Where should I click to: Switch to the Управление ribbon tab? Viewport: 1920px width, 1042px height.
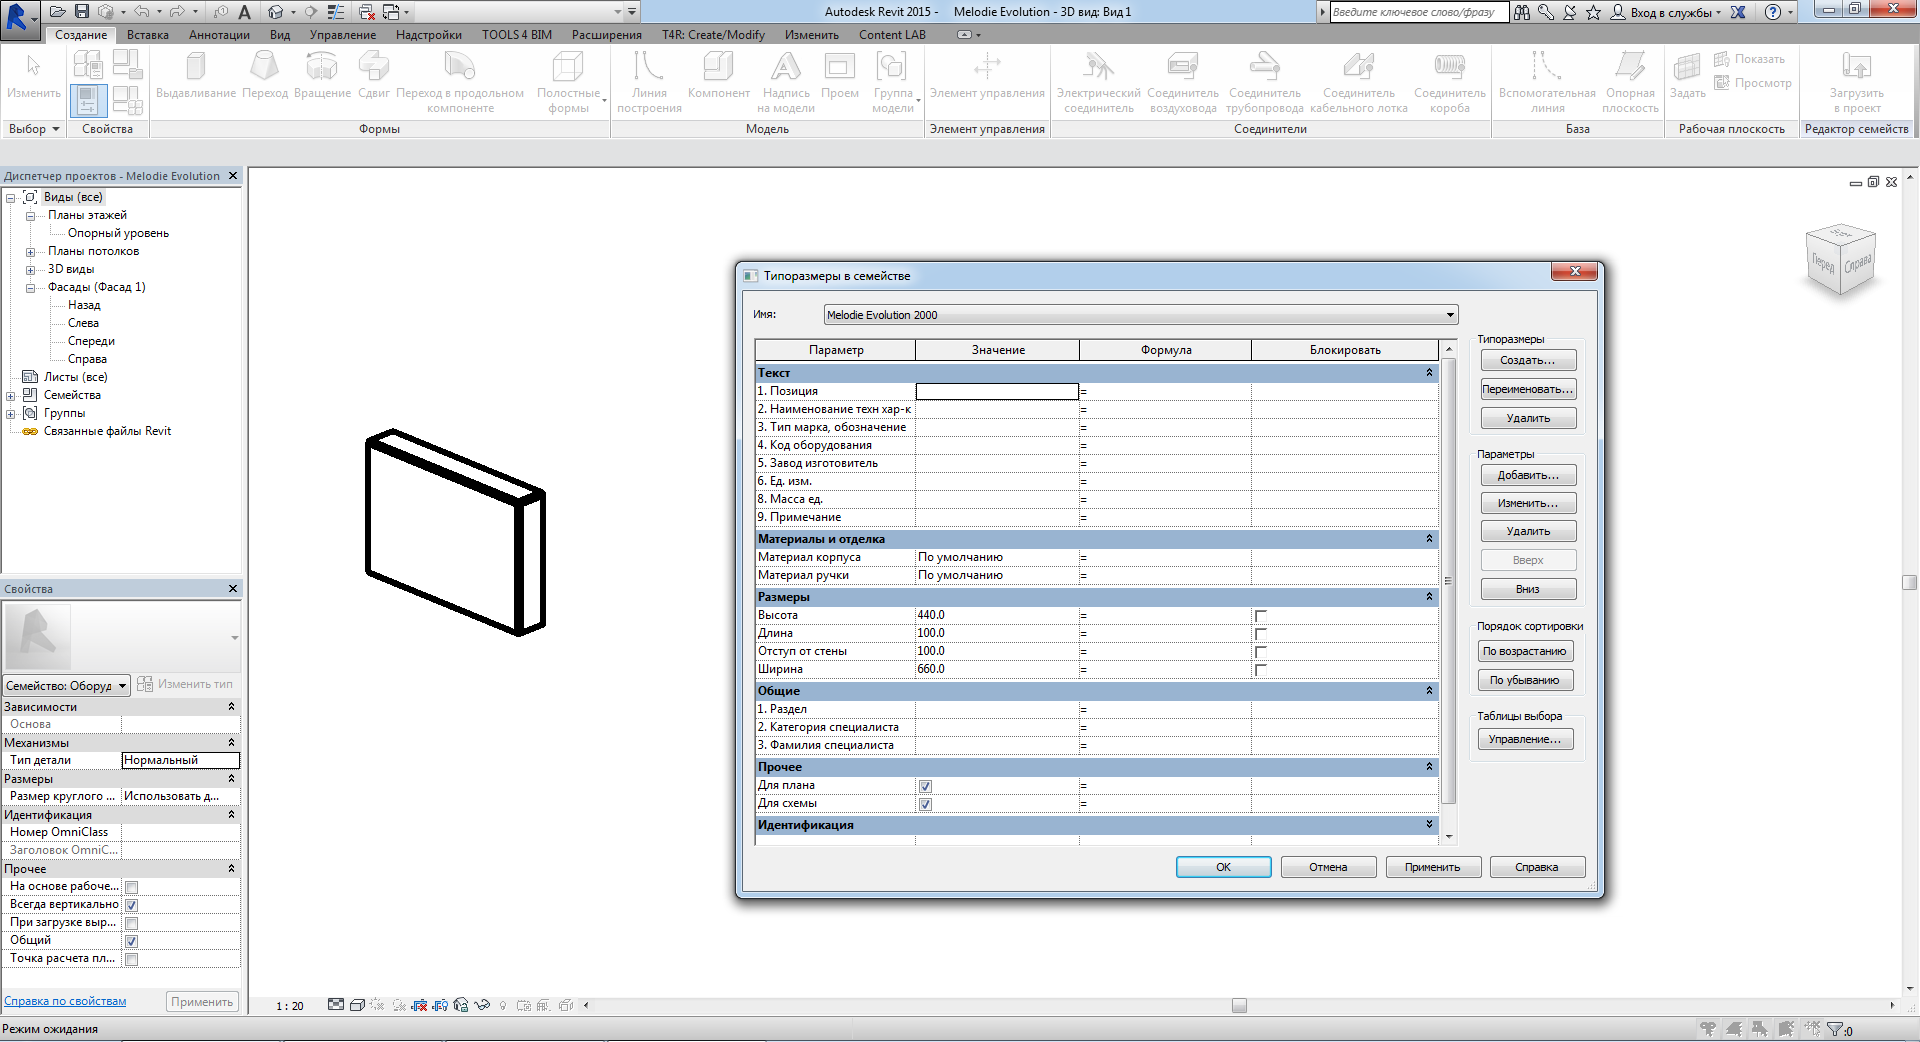[343, 35]
